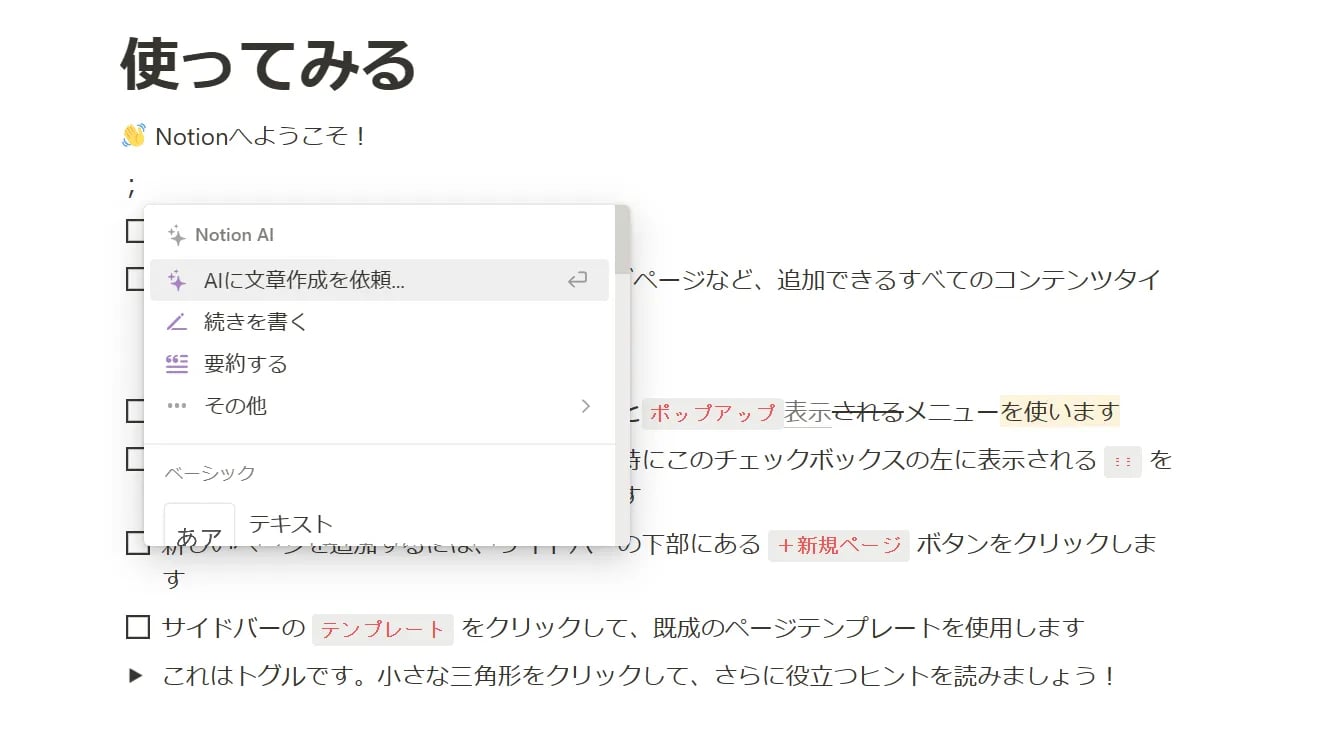
Task: Choose 要約する from the menu
Action: [x=379, y=364]
